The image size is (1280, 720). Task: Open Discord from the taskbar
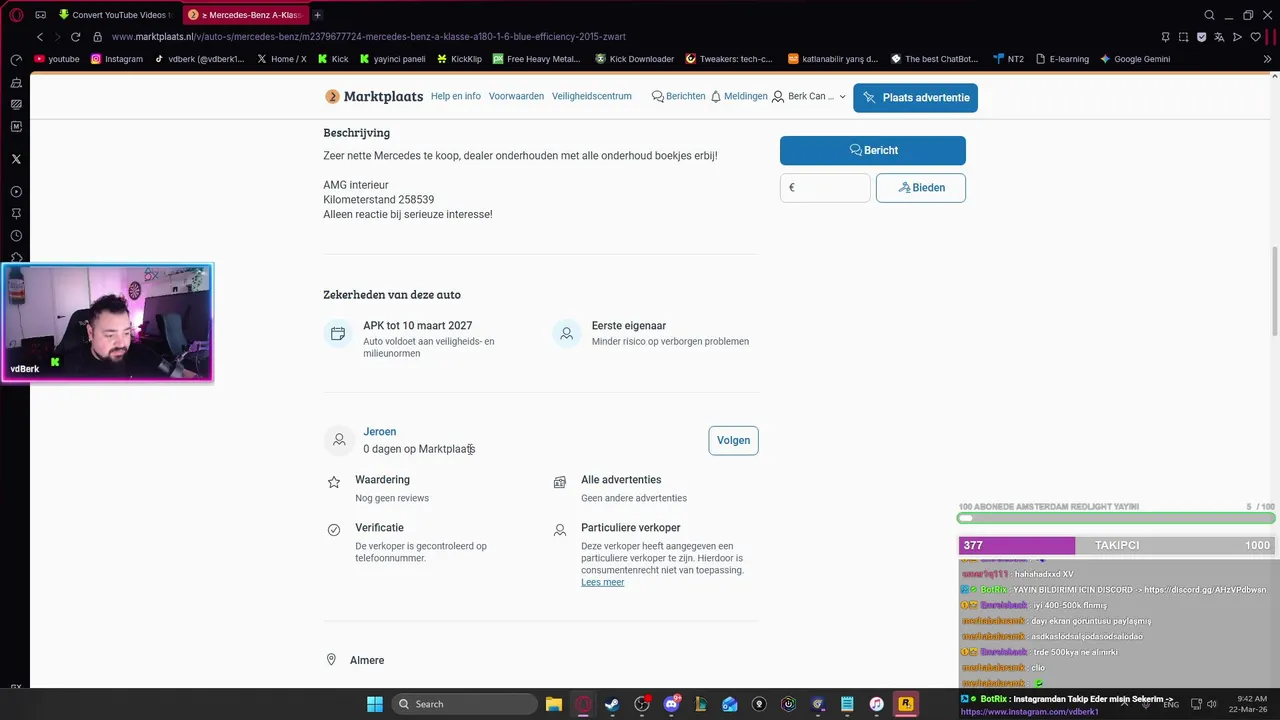pos(671,704)
